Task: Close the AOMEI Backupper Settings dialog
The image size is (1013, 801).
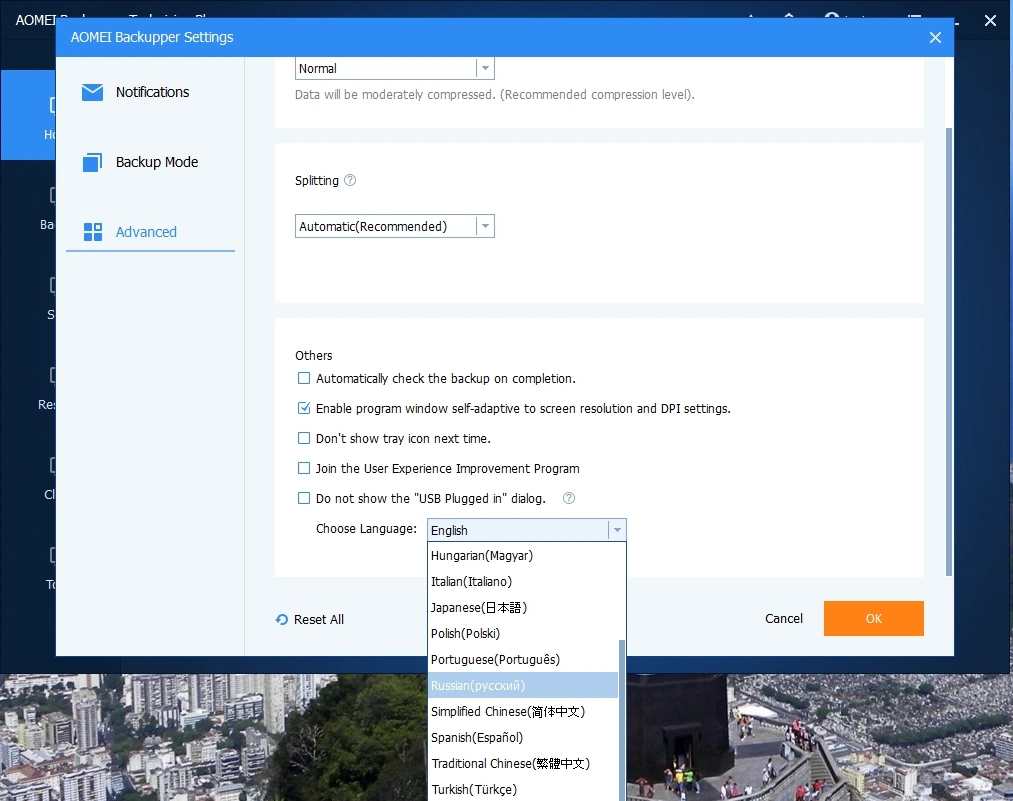Action: pos(935,37)
